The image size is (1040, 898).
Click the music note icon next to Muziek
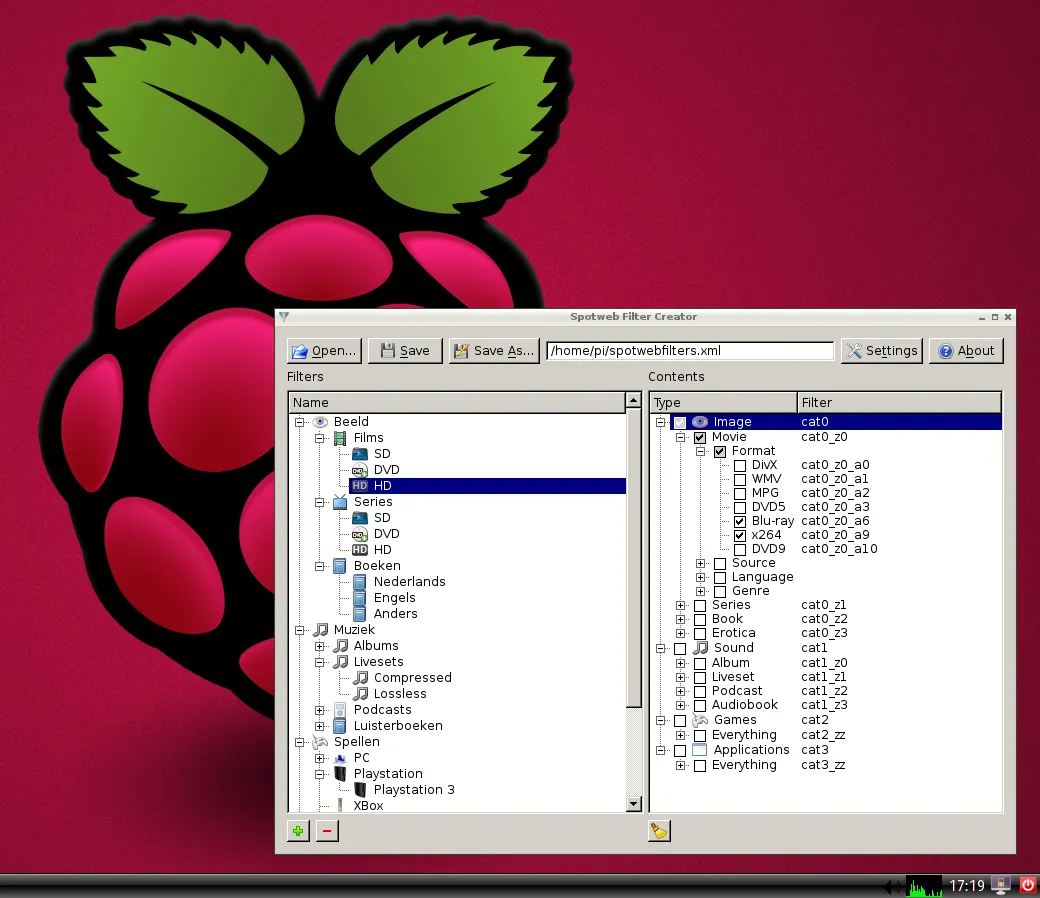coord(320,629)
